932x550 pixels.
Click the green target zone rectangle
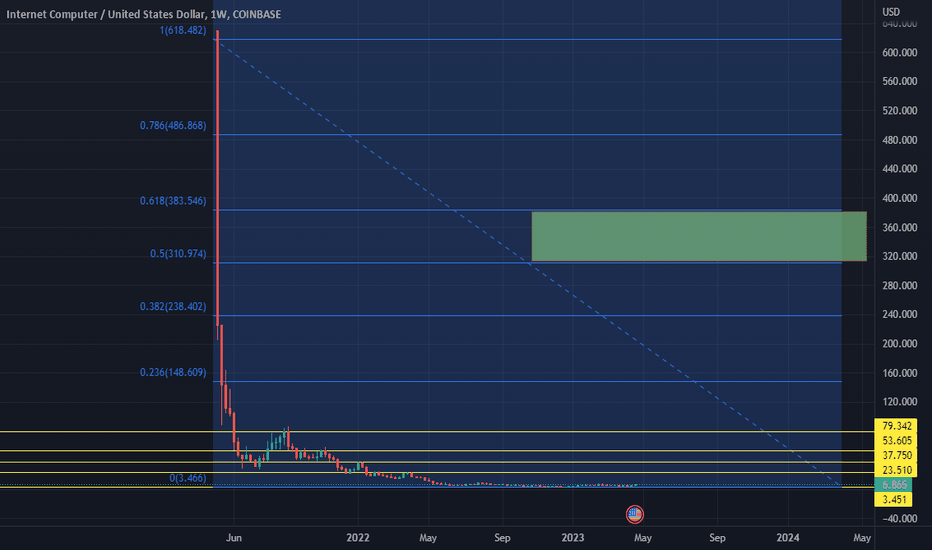pos(699,236)
